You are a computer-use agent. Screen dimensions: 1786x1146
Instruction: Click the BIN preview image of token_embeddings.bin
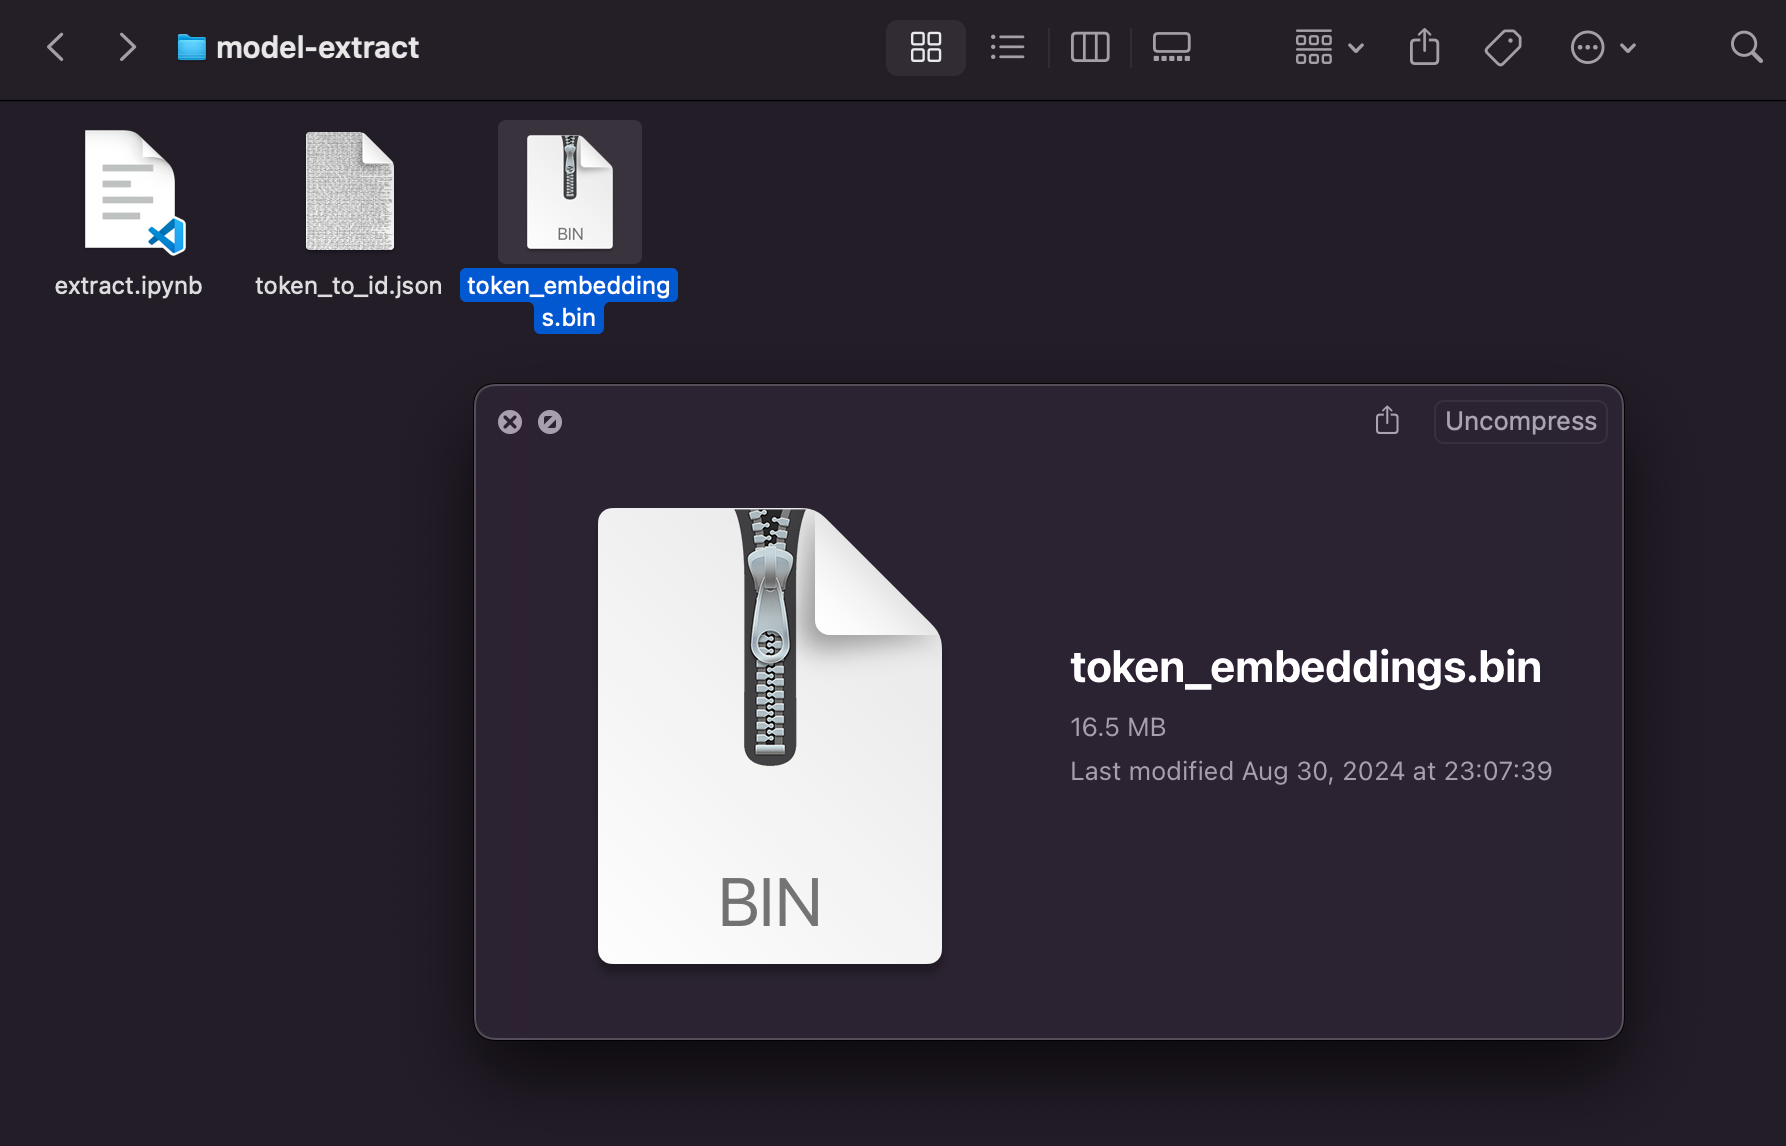click(769, 735)
